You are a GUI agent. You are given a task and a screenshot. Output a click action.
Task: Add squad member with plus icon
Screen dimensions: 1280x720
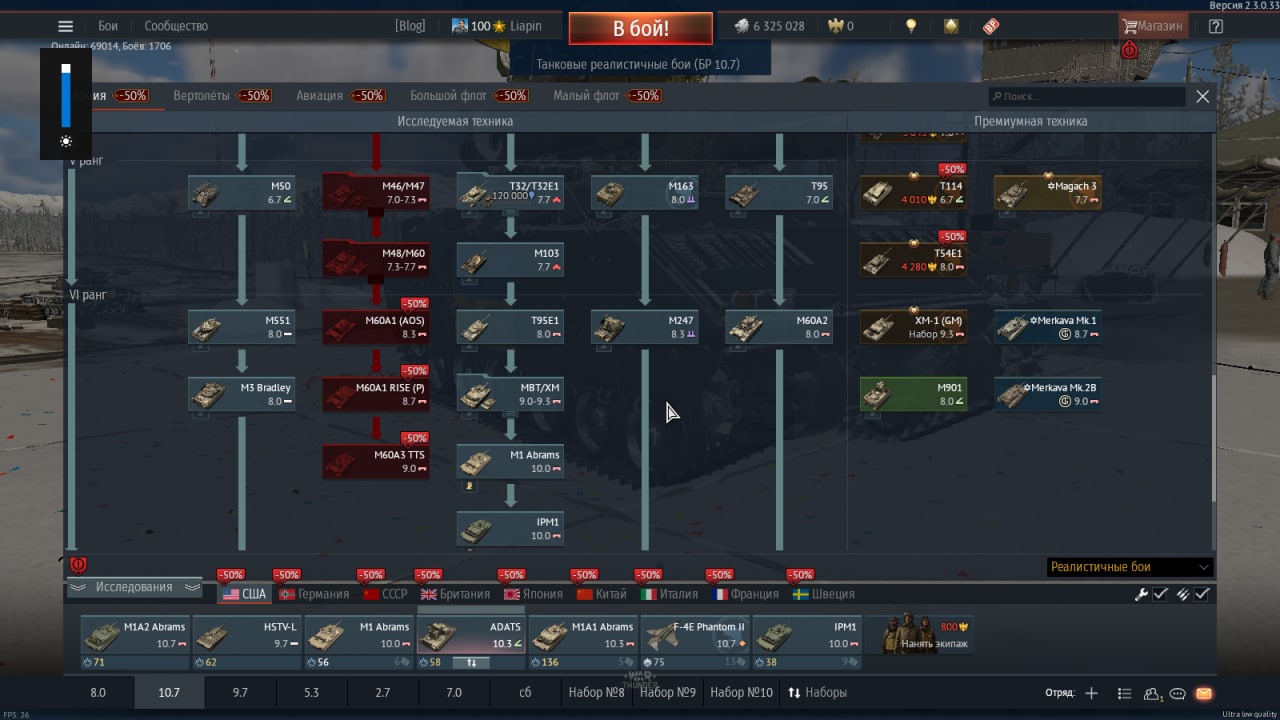point(1091,693)
